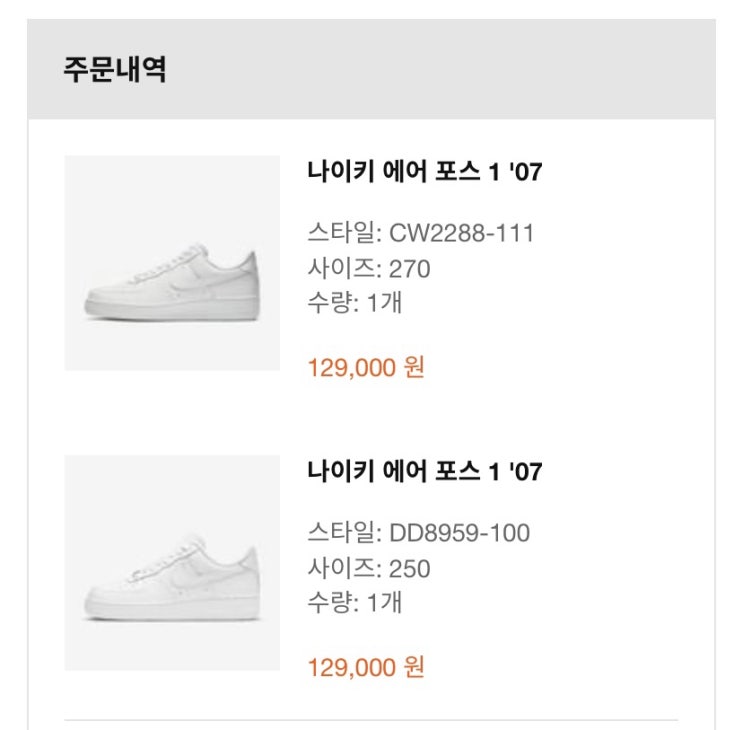Viewport: 743px width, 730px height.
Task: Open the second Air Force 1 thumbnail
Action: (172, 563)
